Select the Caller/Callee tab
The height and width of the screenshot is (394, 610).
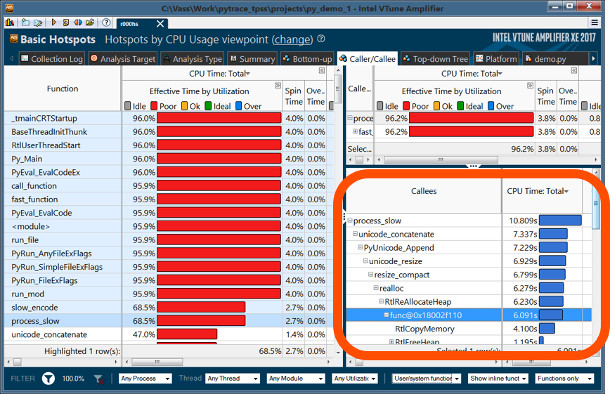[367, 59]
